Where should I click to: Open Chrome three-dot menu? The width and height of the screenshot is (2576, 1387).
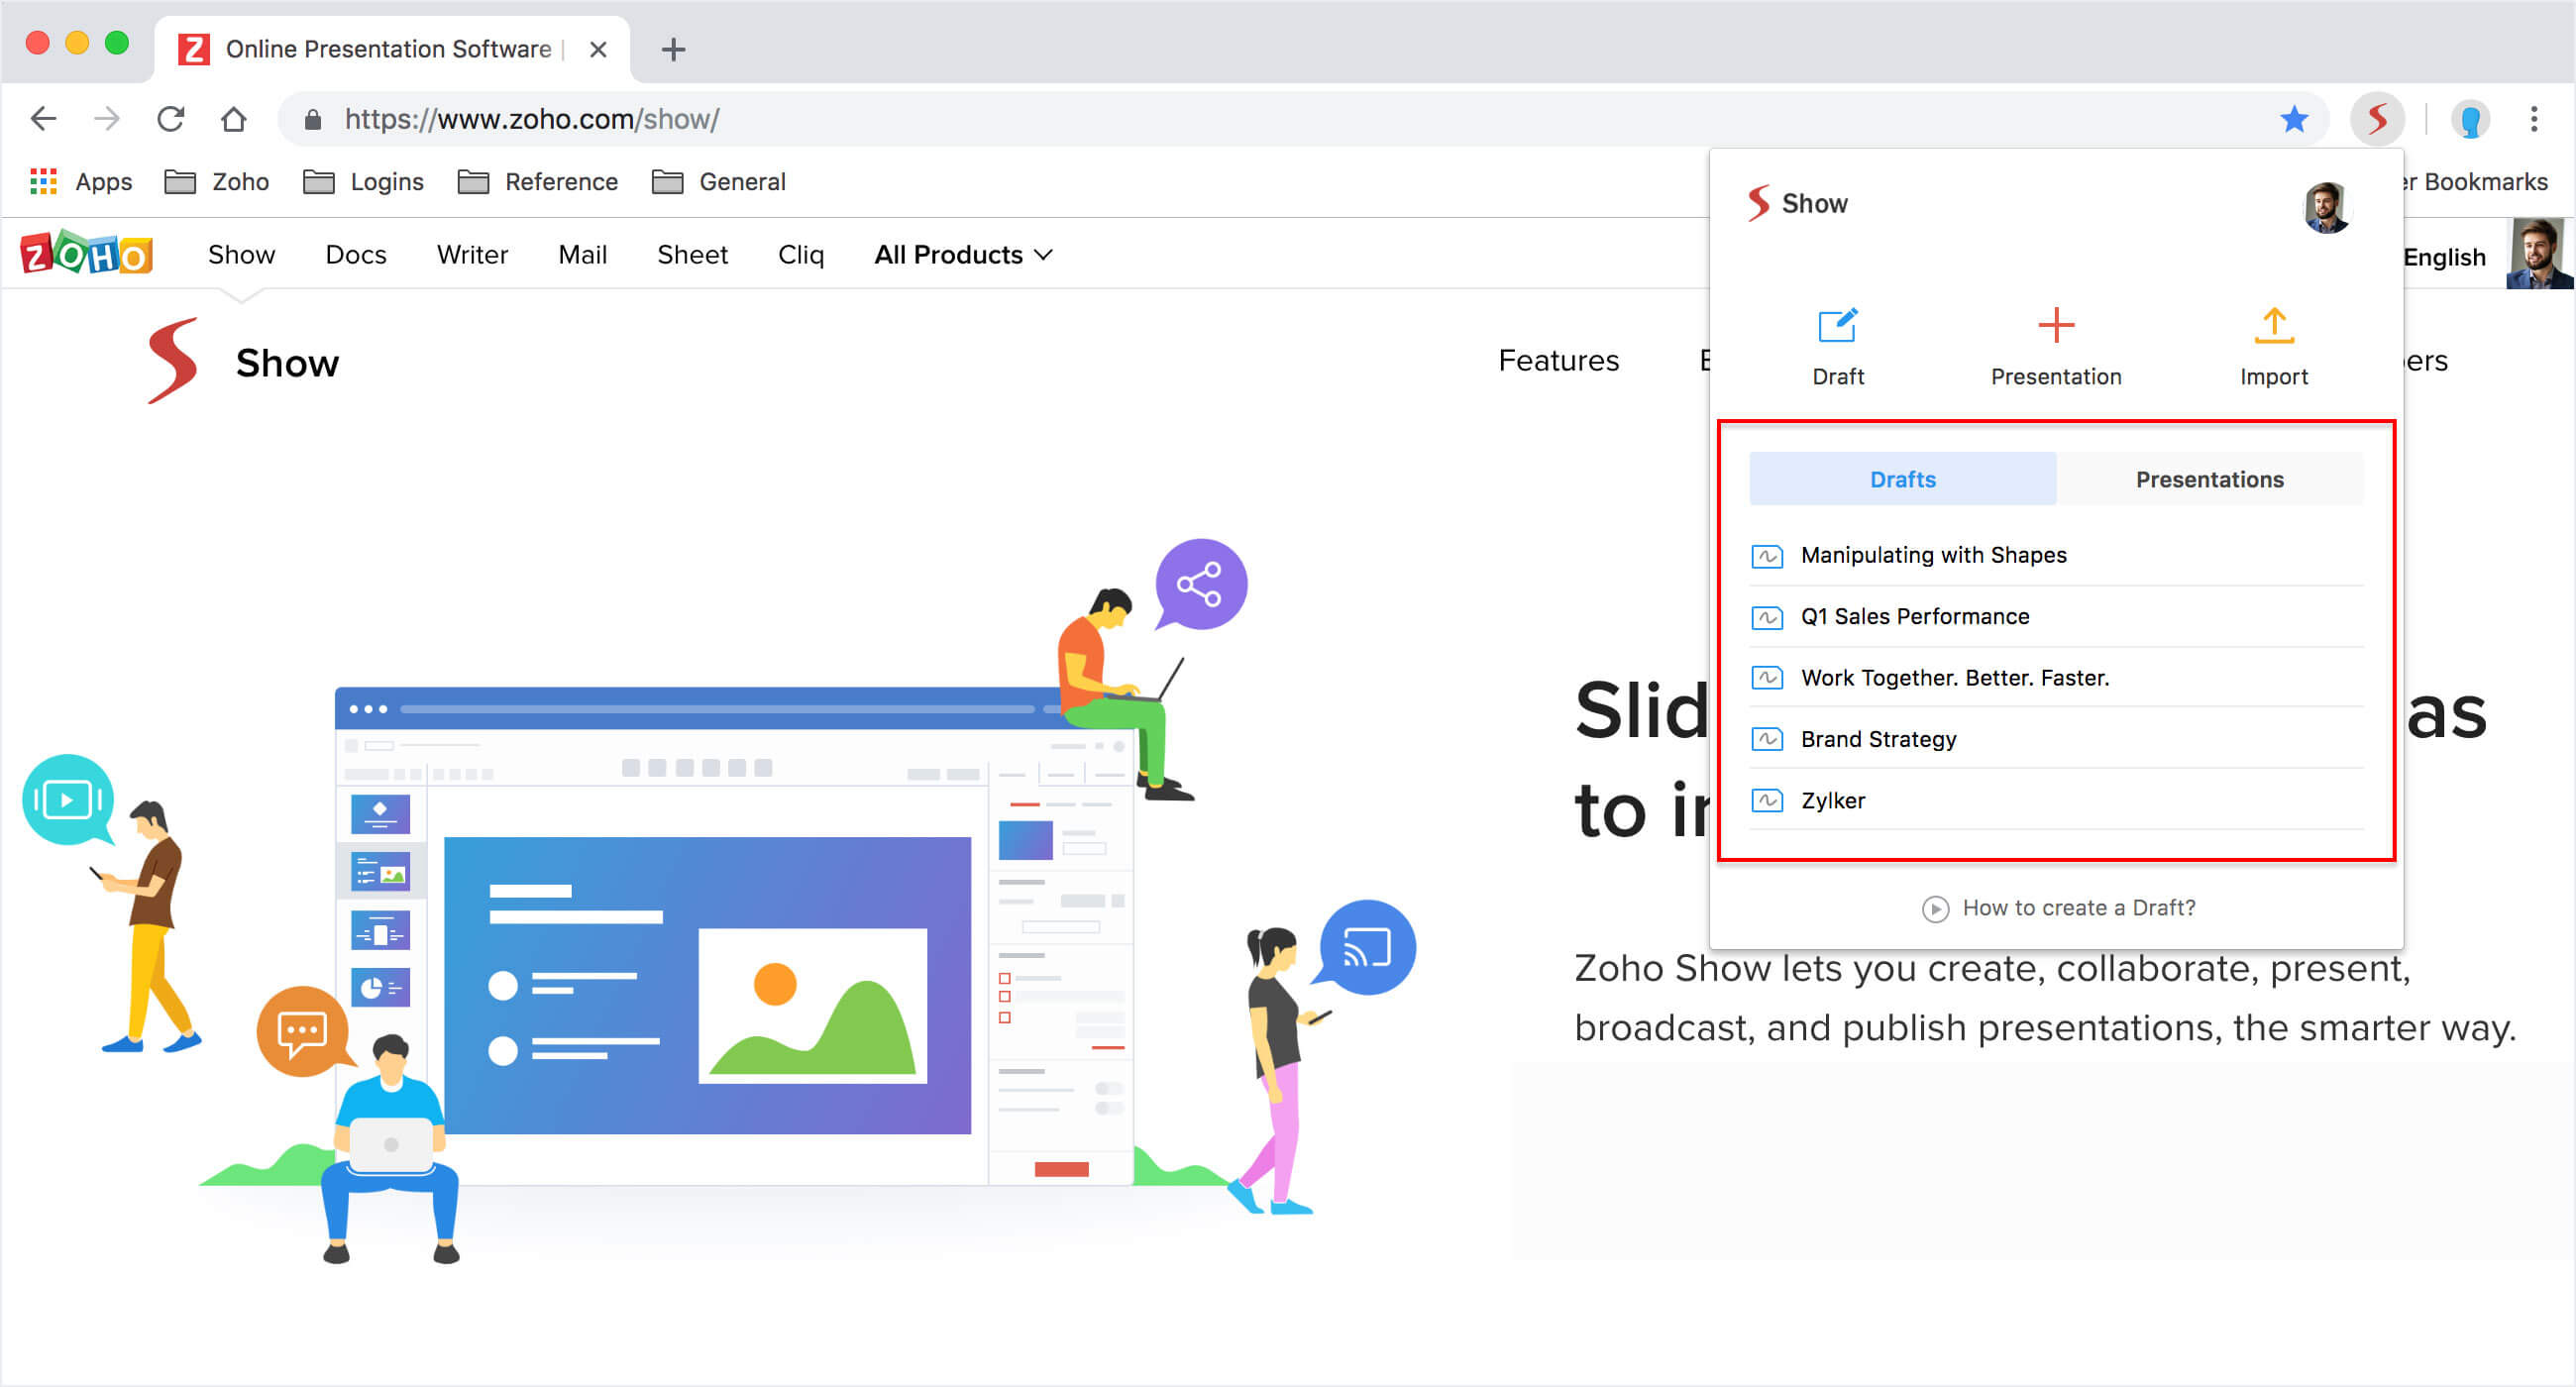coord(2533,120)
